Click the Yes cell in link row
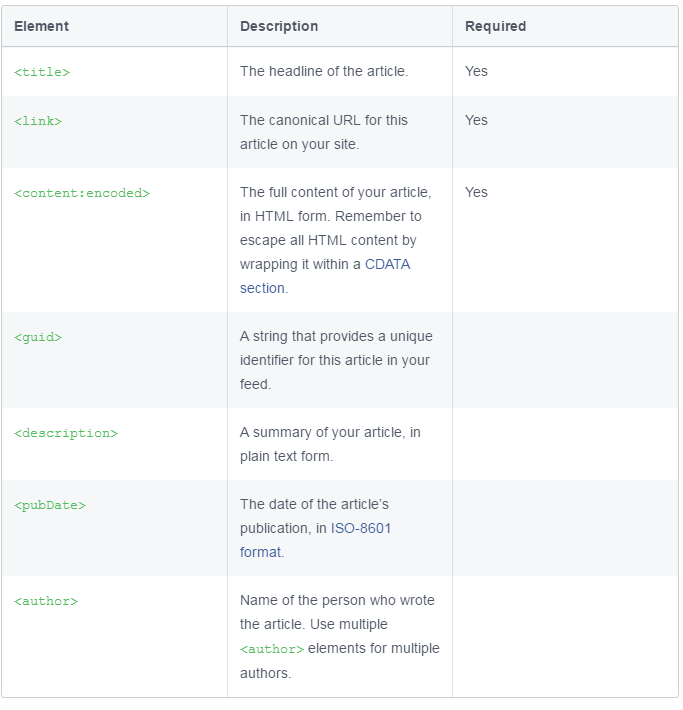 coord(476,120)
